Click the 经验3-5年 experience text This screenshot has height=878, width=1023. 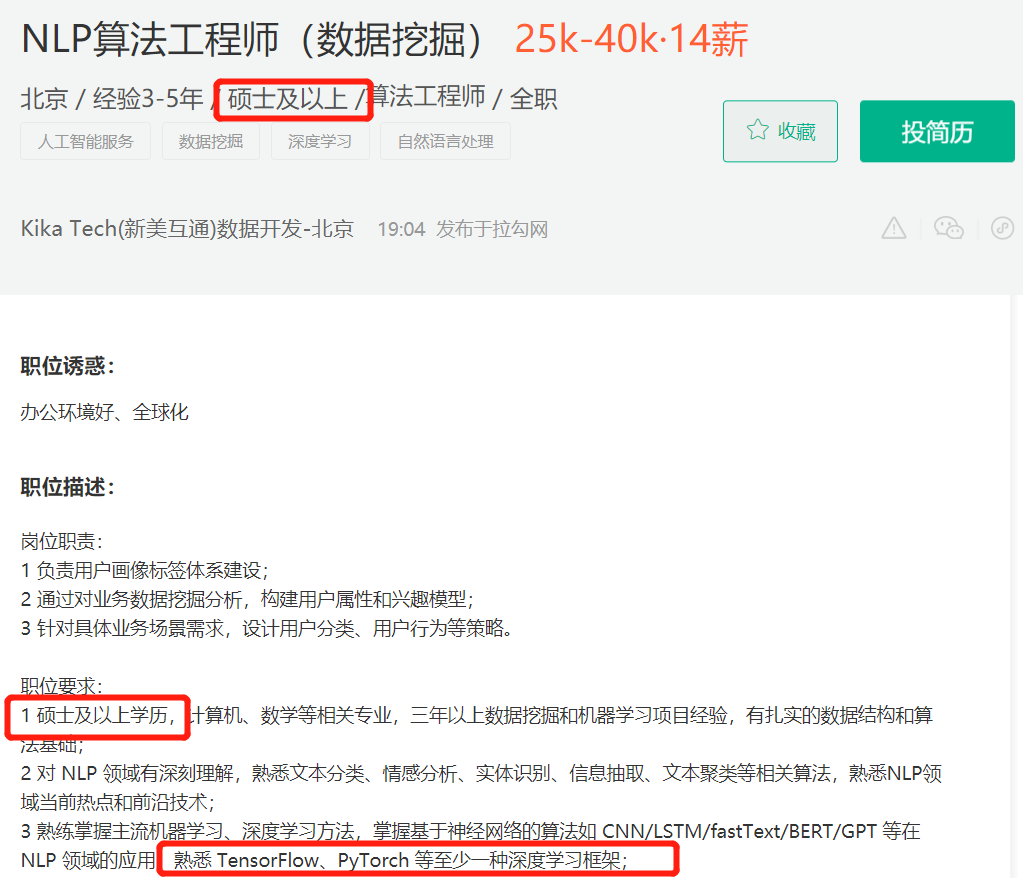(148, 99)
